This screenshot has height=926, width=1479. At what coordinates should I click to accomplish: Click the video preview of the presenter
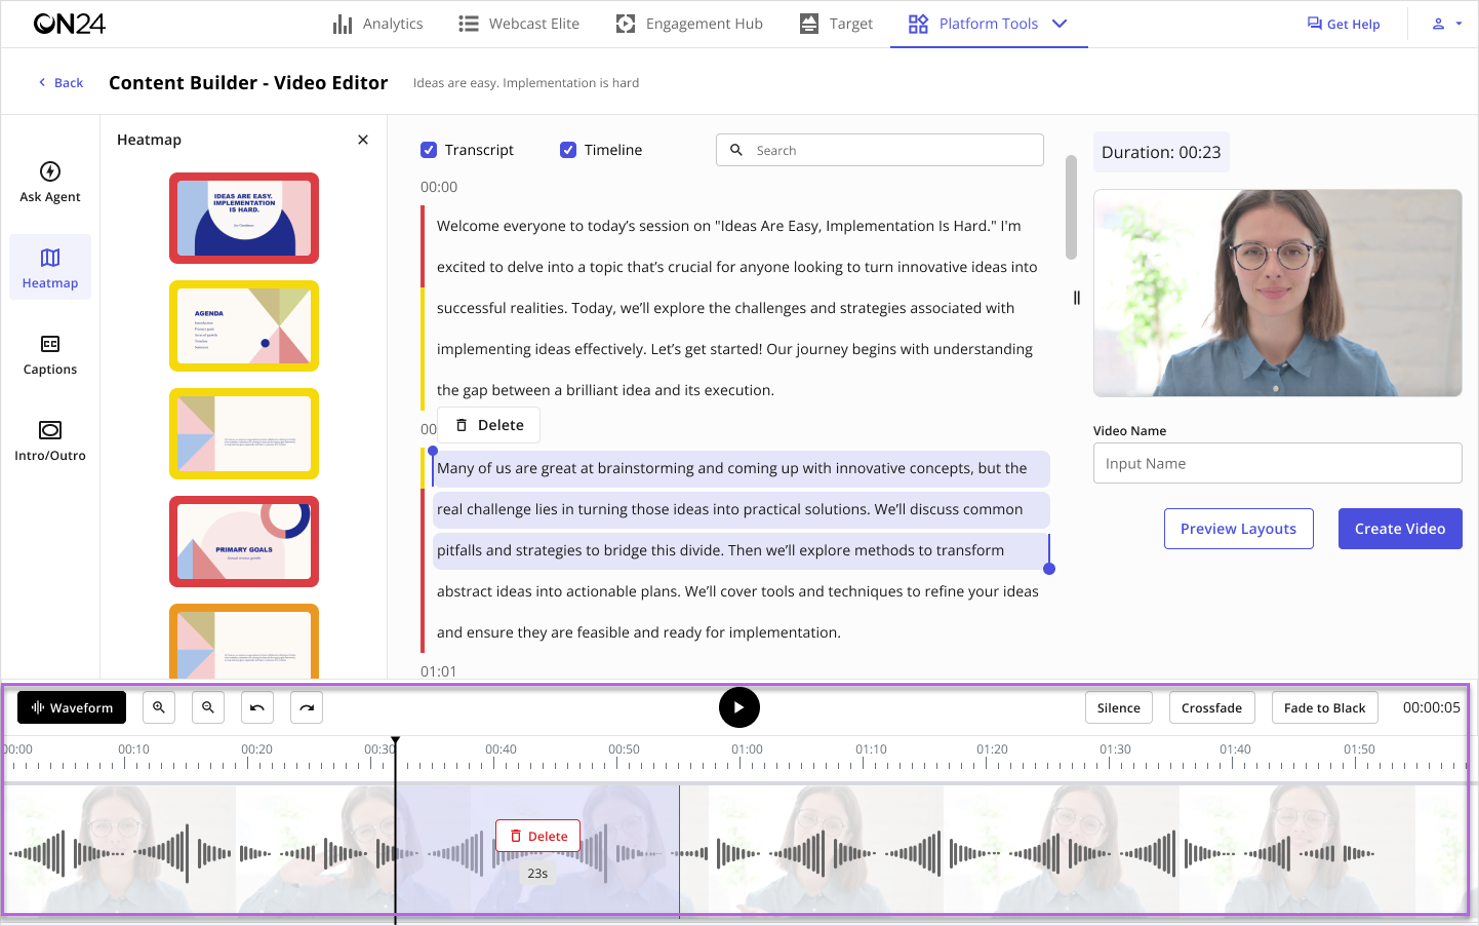pos(1277,293)
